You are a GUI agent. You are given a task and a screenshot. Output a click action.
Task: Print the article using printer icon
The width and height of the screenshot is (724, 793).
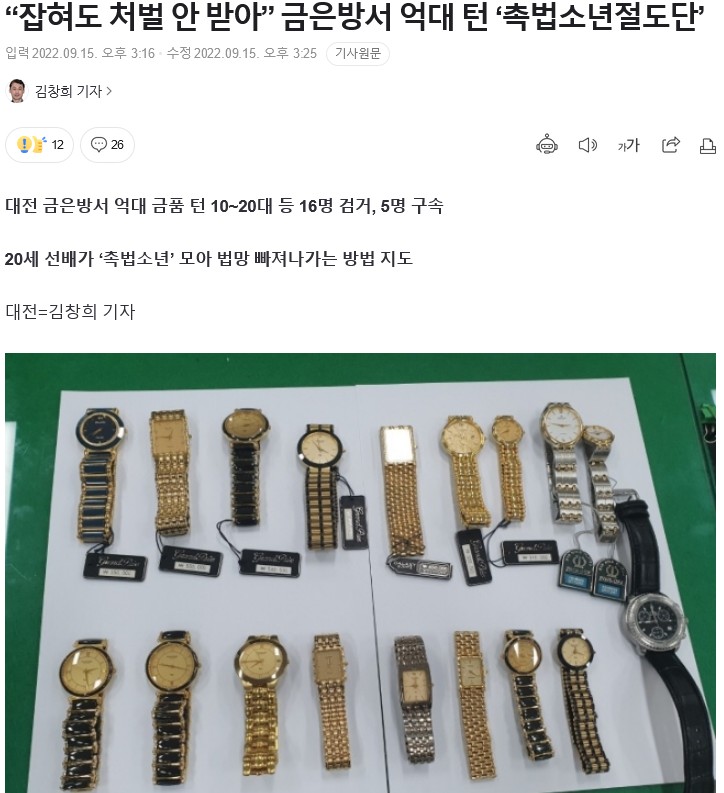tap(707, 146)
